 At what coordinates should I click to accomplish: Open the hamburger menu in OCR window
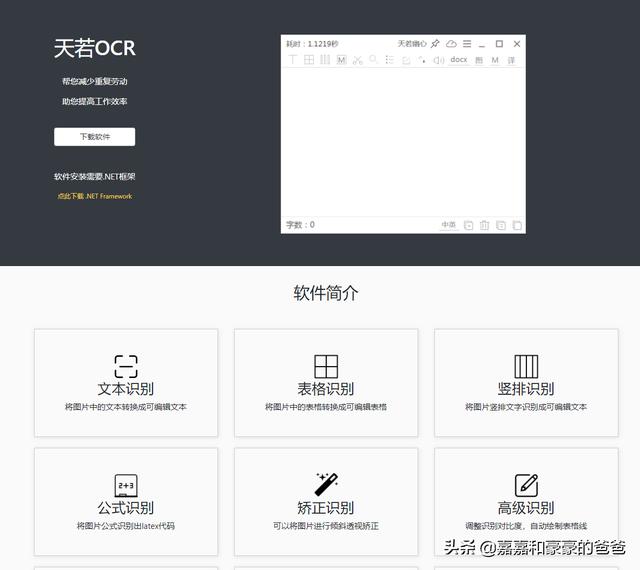[467, 43]
